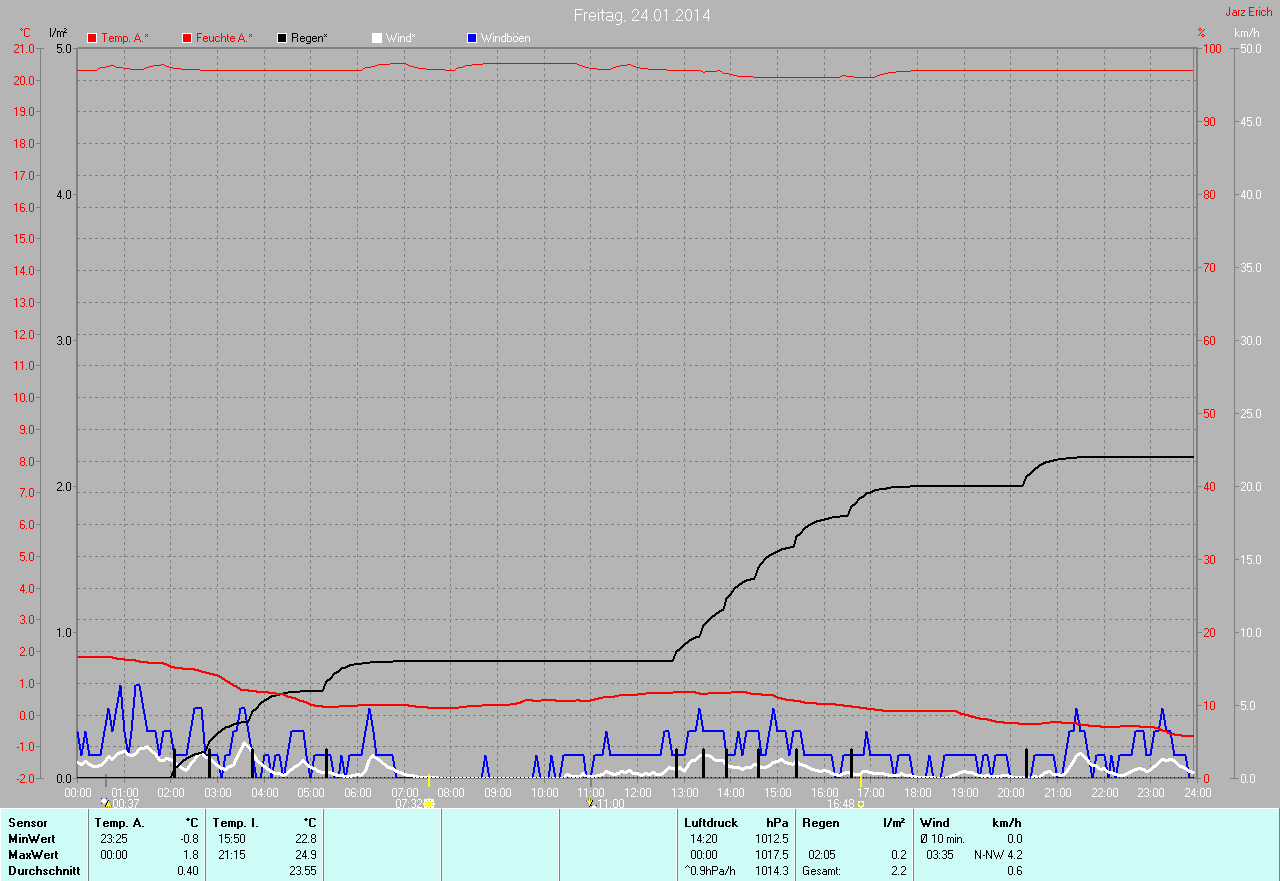Click the moonset icon beside 11:00 label

click(590, 803)
